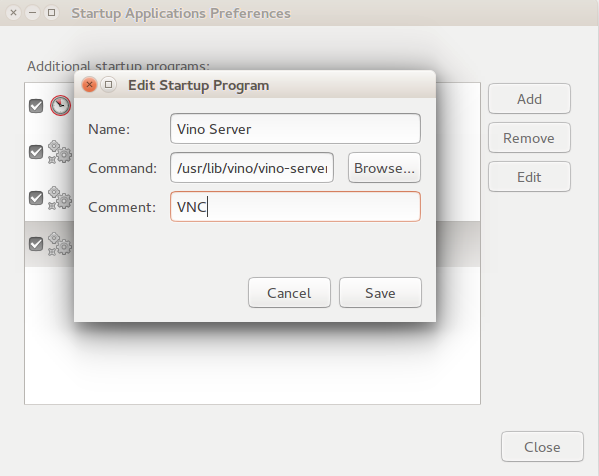Select the highlighted fourth entry's gears icon
The image size is (599, 476).
(x=60, y=244)
